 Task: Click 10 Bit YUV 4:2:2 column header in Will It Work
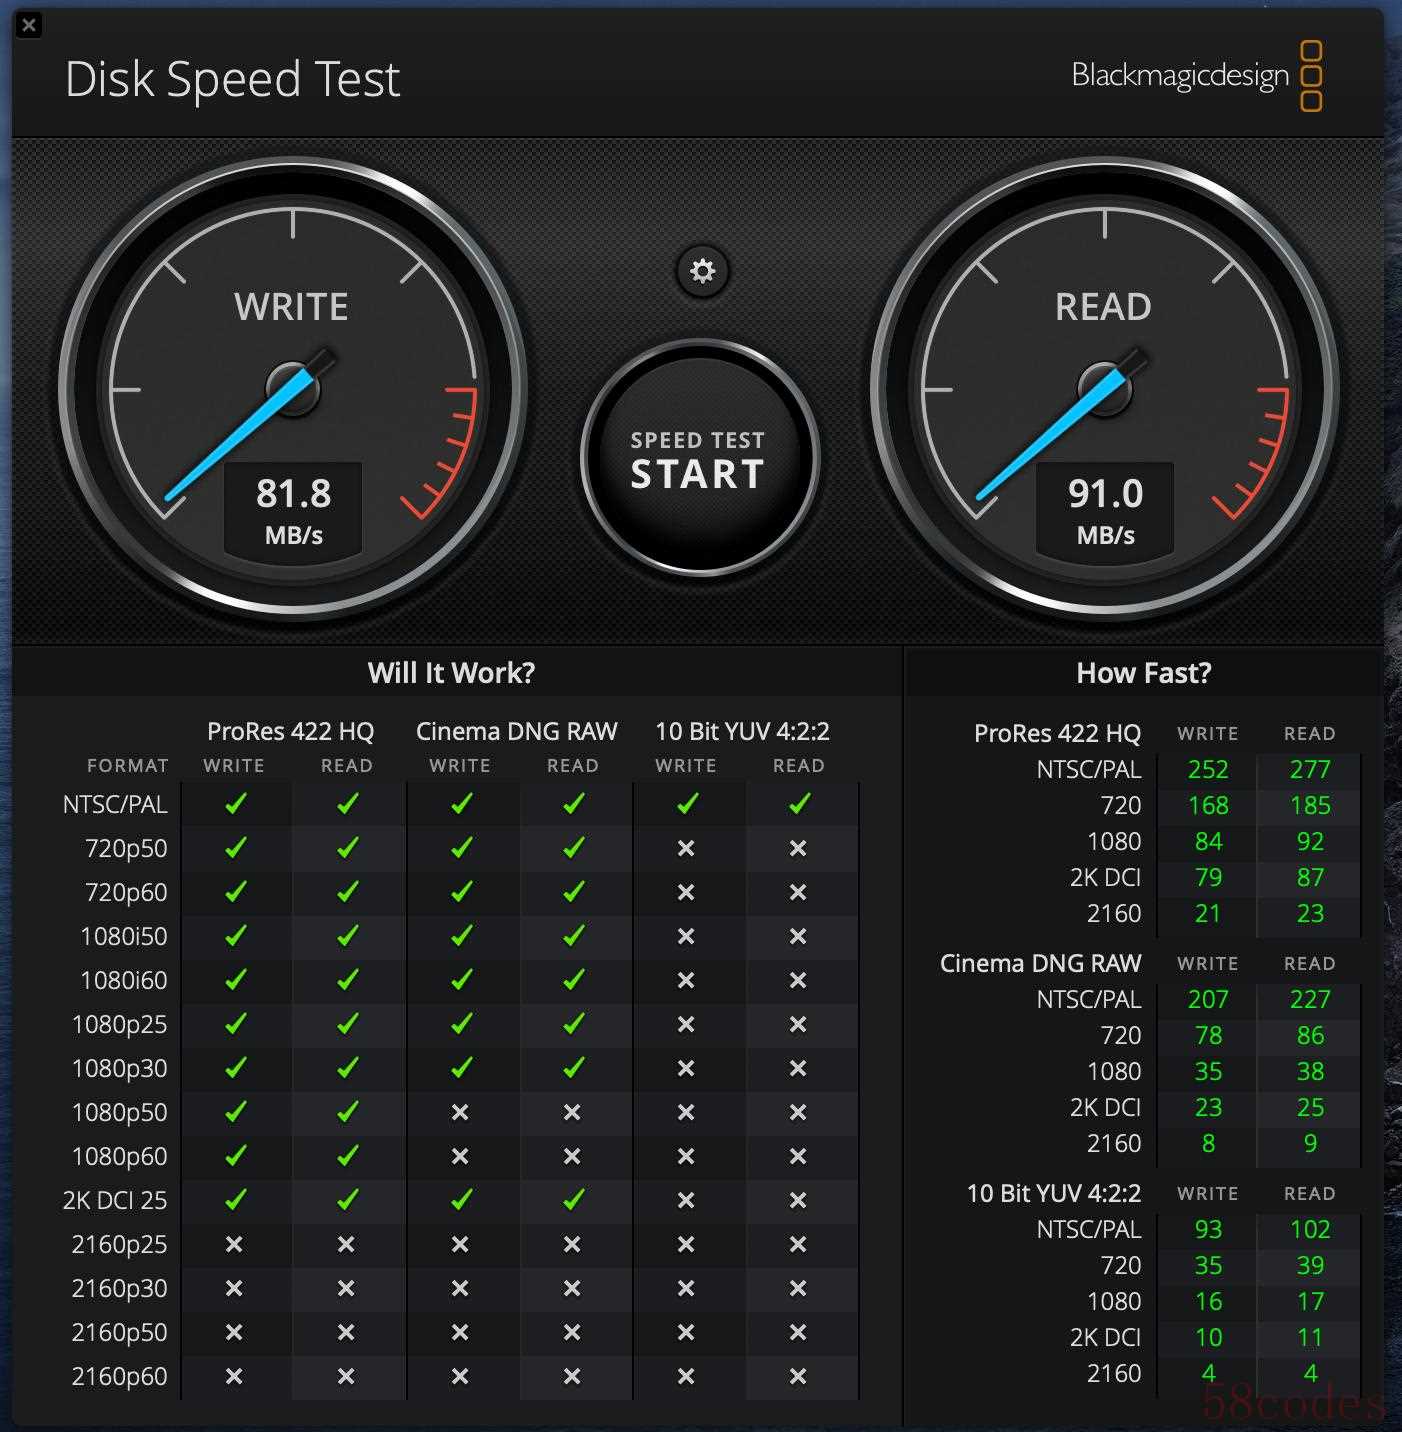pos(742,731)
